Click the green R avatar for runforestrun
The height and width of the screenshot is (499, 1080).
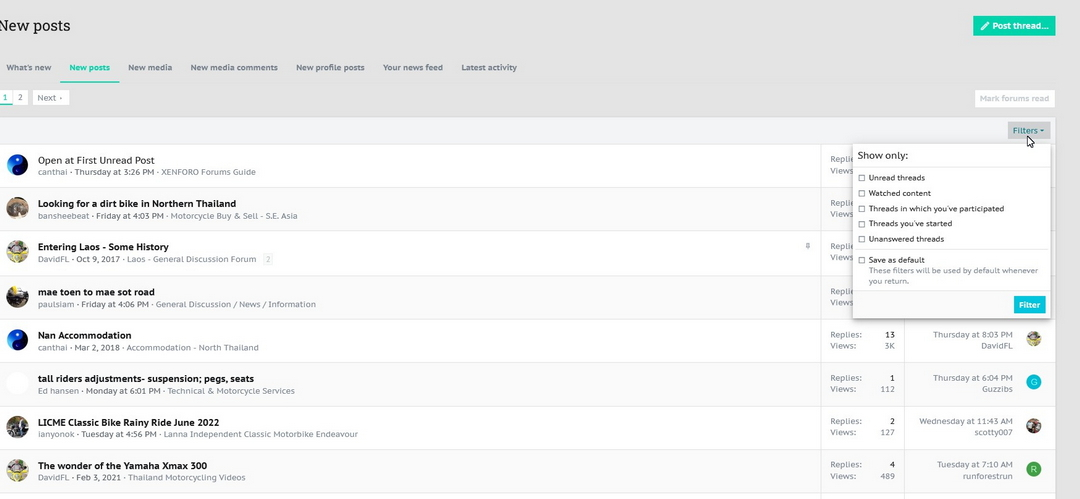[x=1034, y=469]
